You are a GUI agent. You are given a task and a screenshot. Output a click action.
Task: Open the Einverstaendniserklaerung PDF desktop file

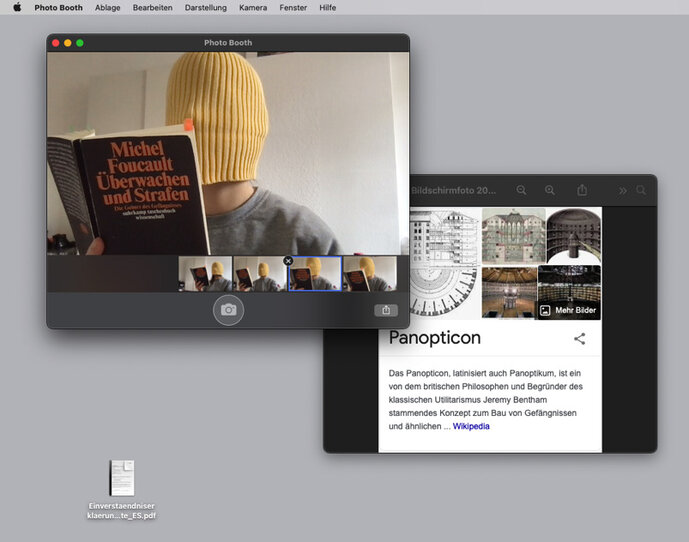point(121,478)
